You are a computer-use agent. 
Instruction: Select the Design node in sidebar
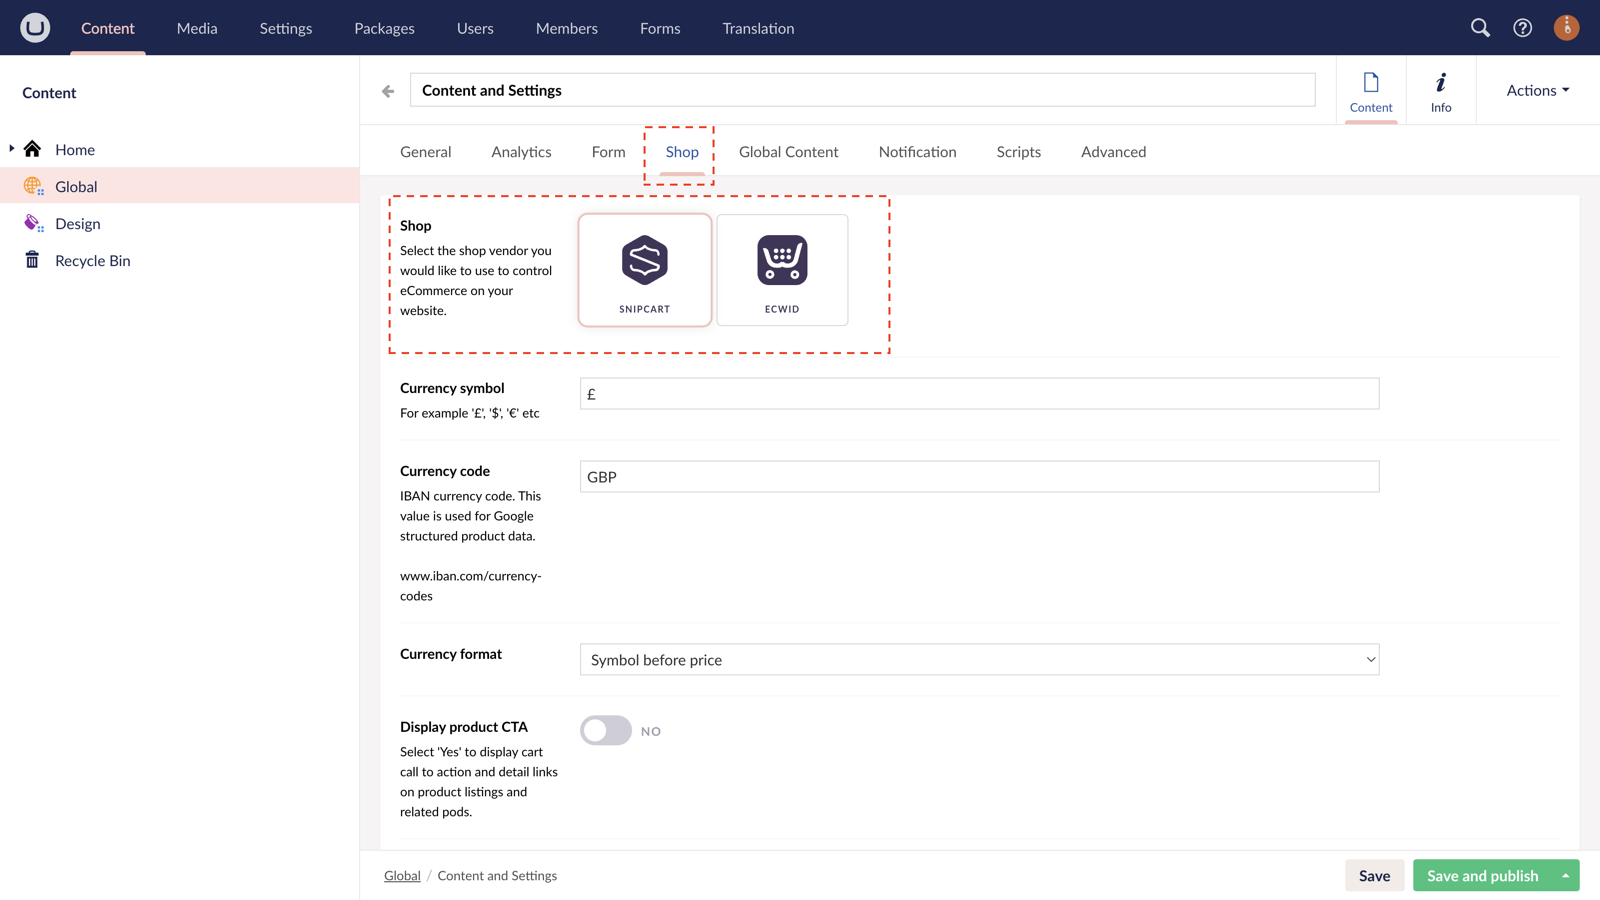point(79,223)
